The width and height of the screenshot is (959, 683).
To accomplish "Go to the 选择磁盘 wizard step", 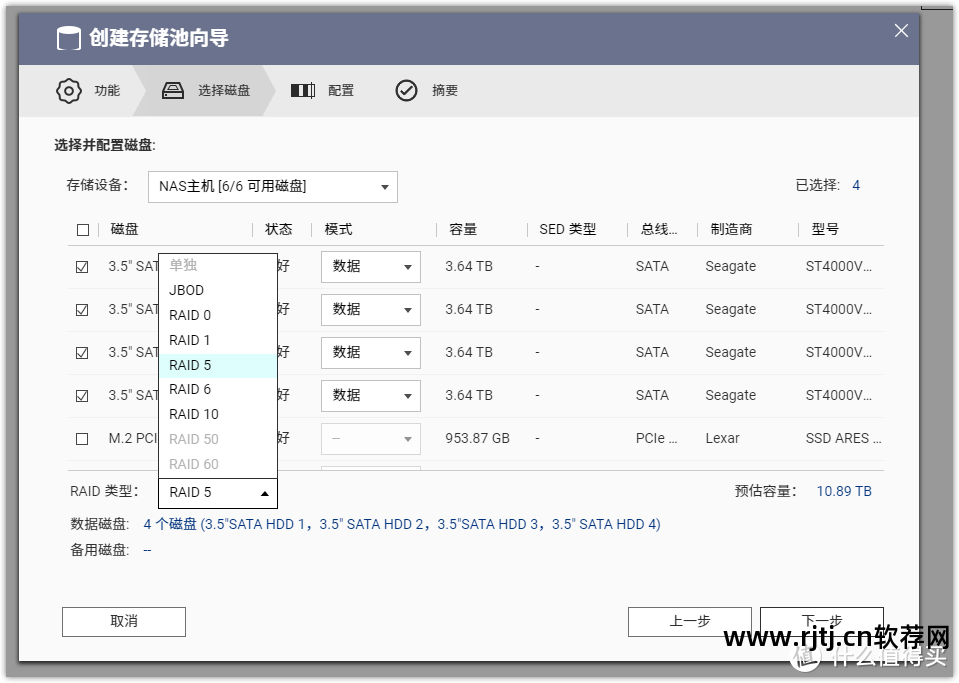I will tap(206, 90).
